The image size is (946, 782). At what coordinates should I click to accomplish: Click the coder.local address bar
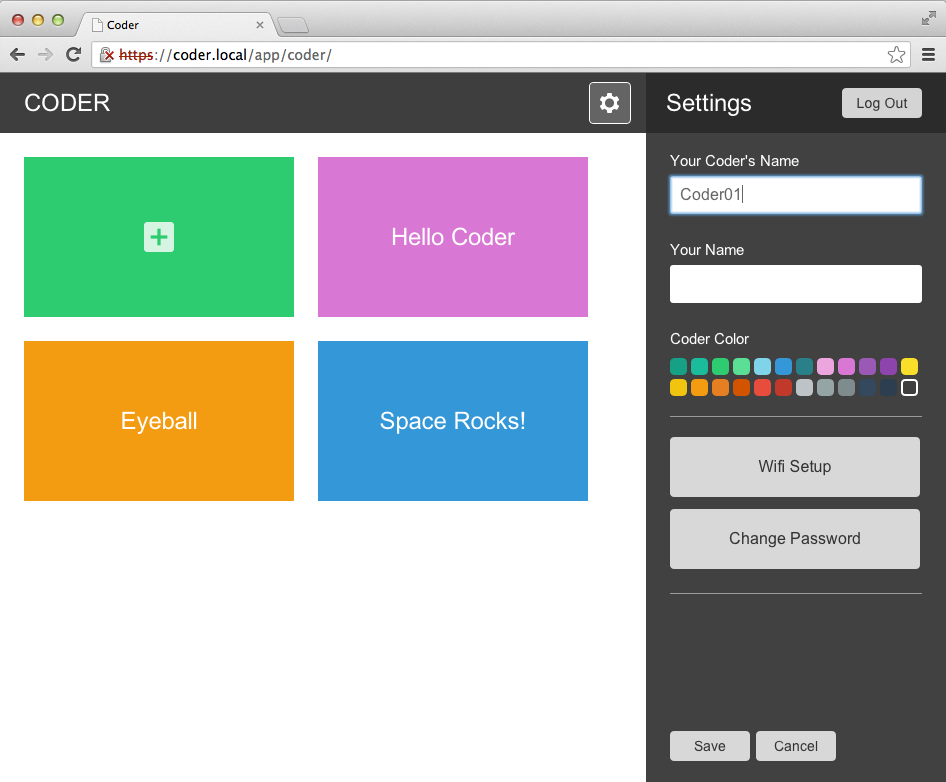pos(501,55)
